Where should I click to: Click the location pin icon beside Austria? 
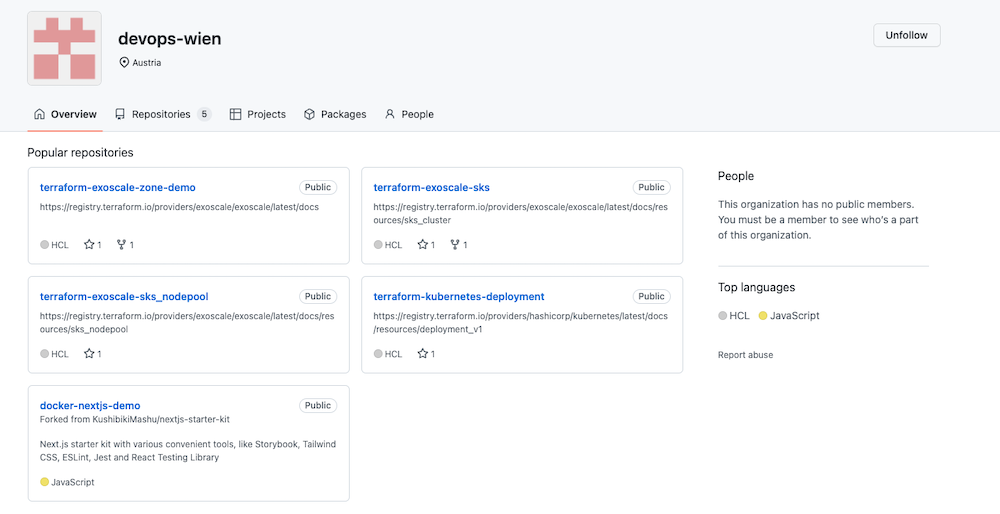124,62
